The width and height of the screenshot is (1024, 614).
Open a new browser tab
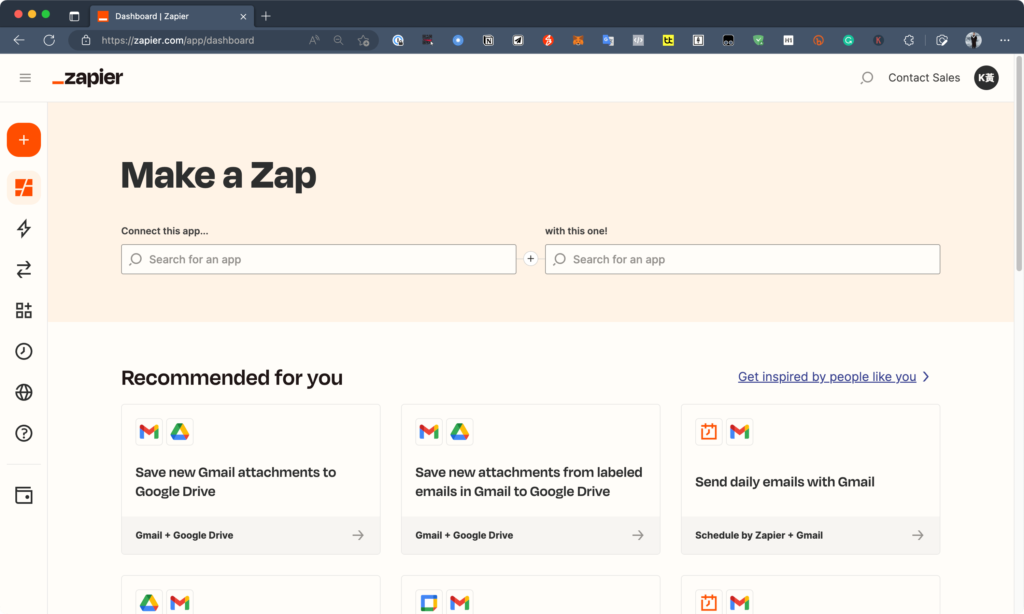[266, 16]
